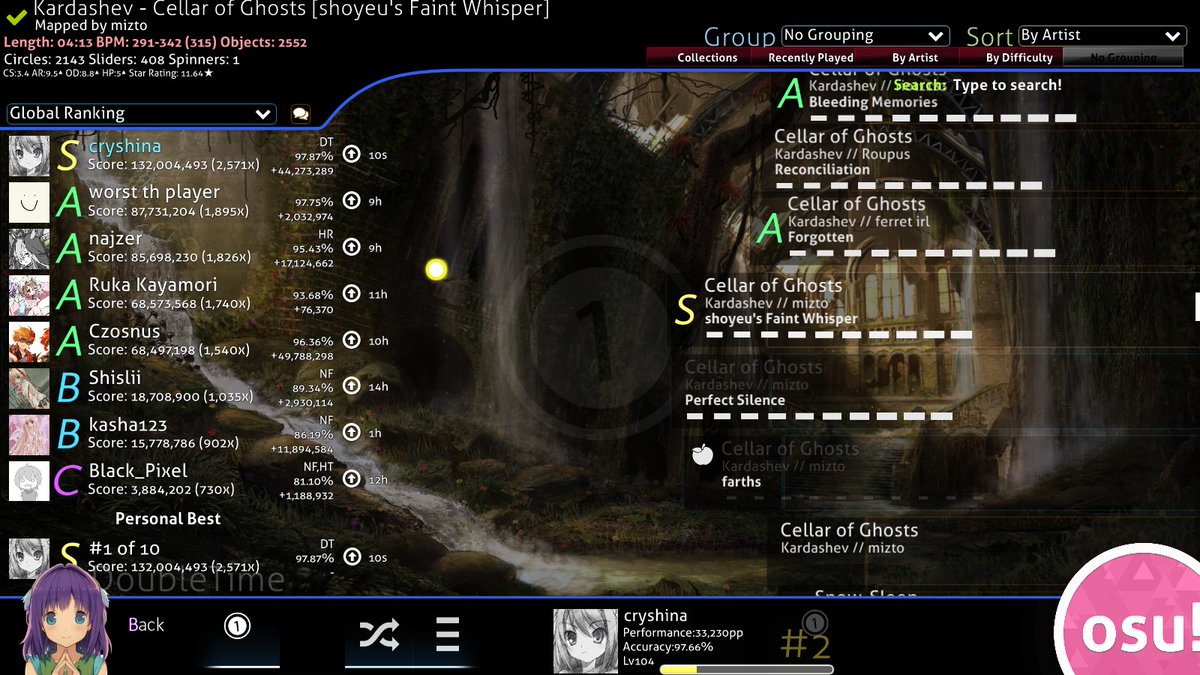
Task: Click worst th player's avatar
Action: (29, 201)
